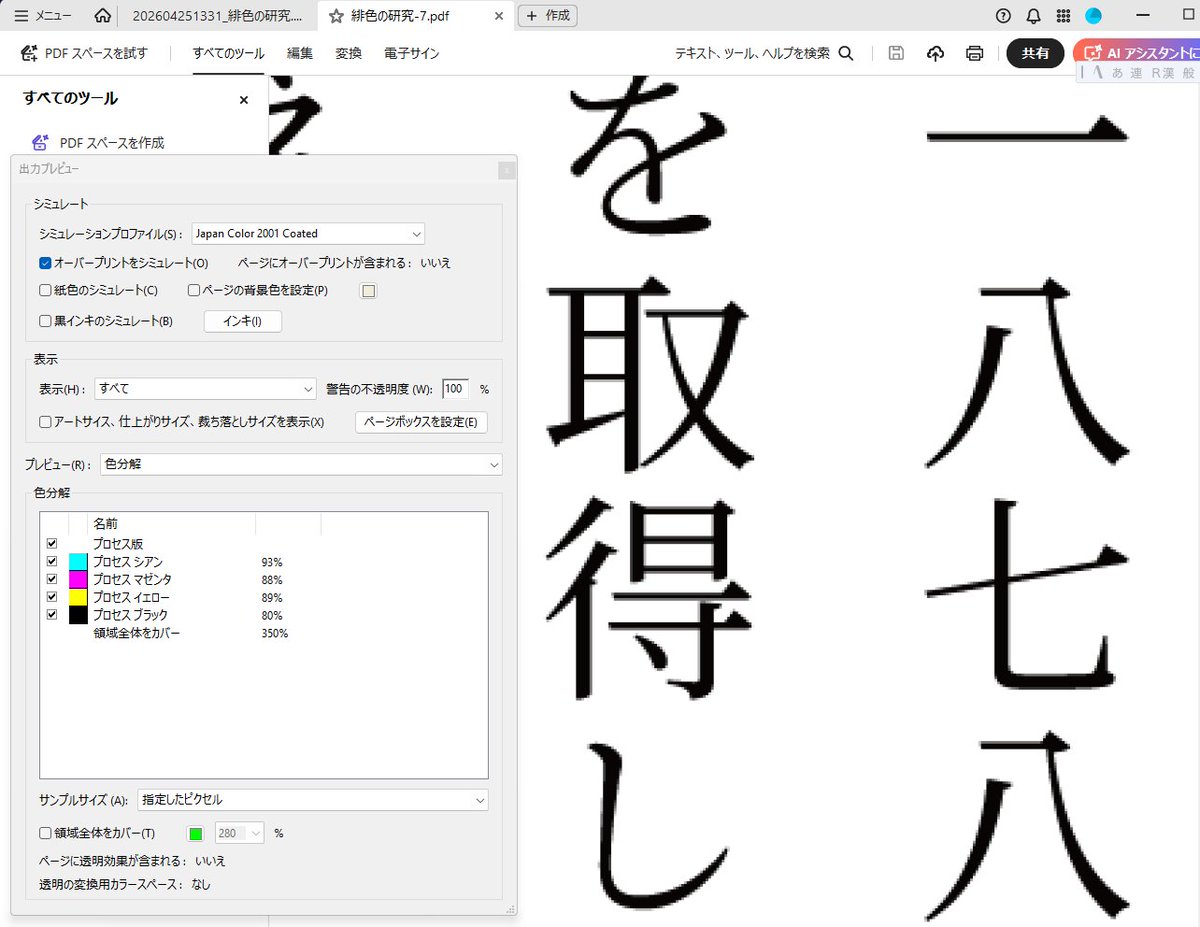Open the blue account avatar
This screenshot has height=927, width=1200.
pos(1094,15)
